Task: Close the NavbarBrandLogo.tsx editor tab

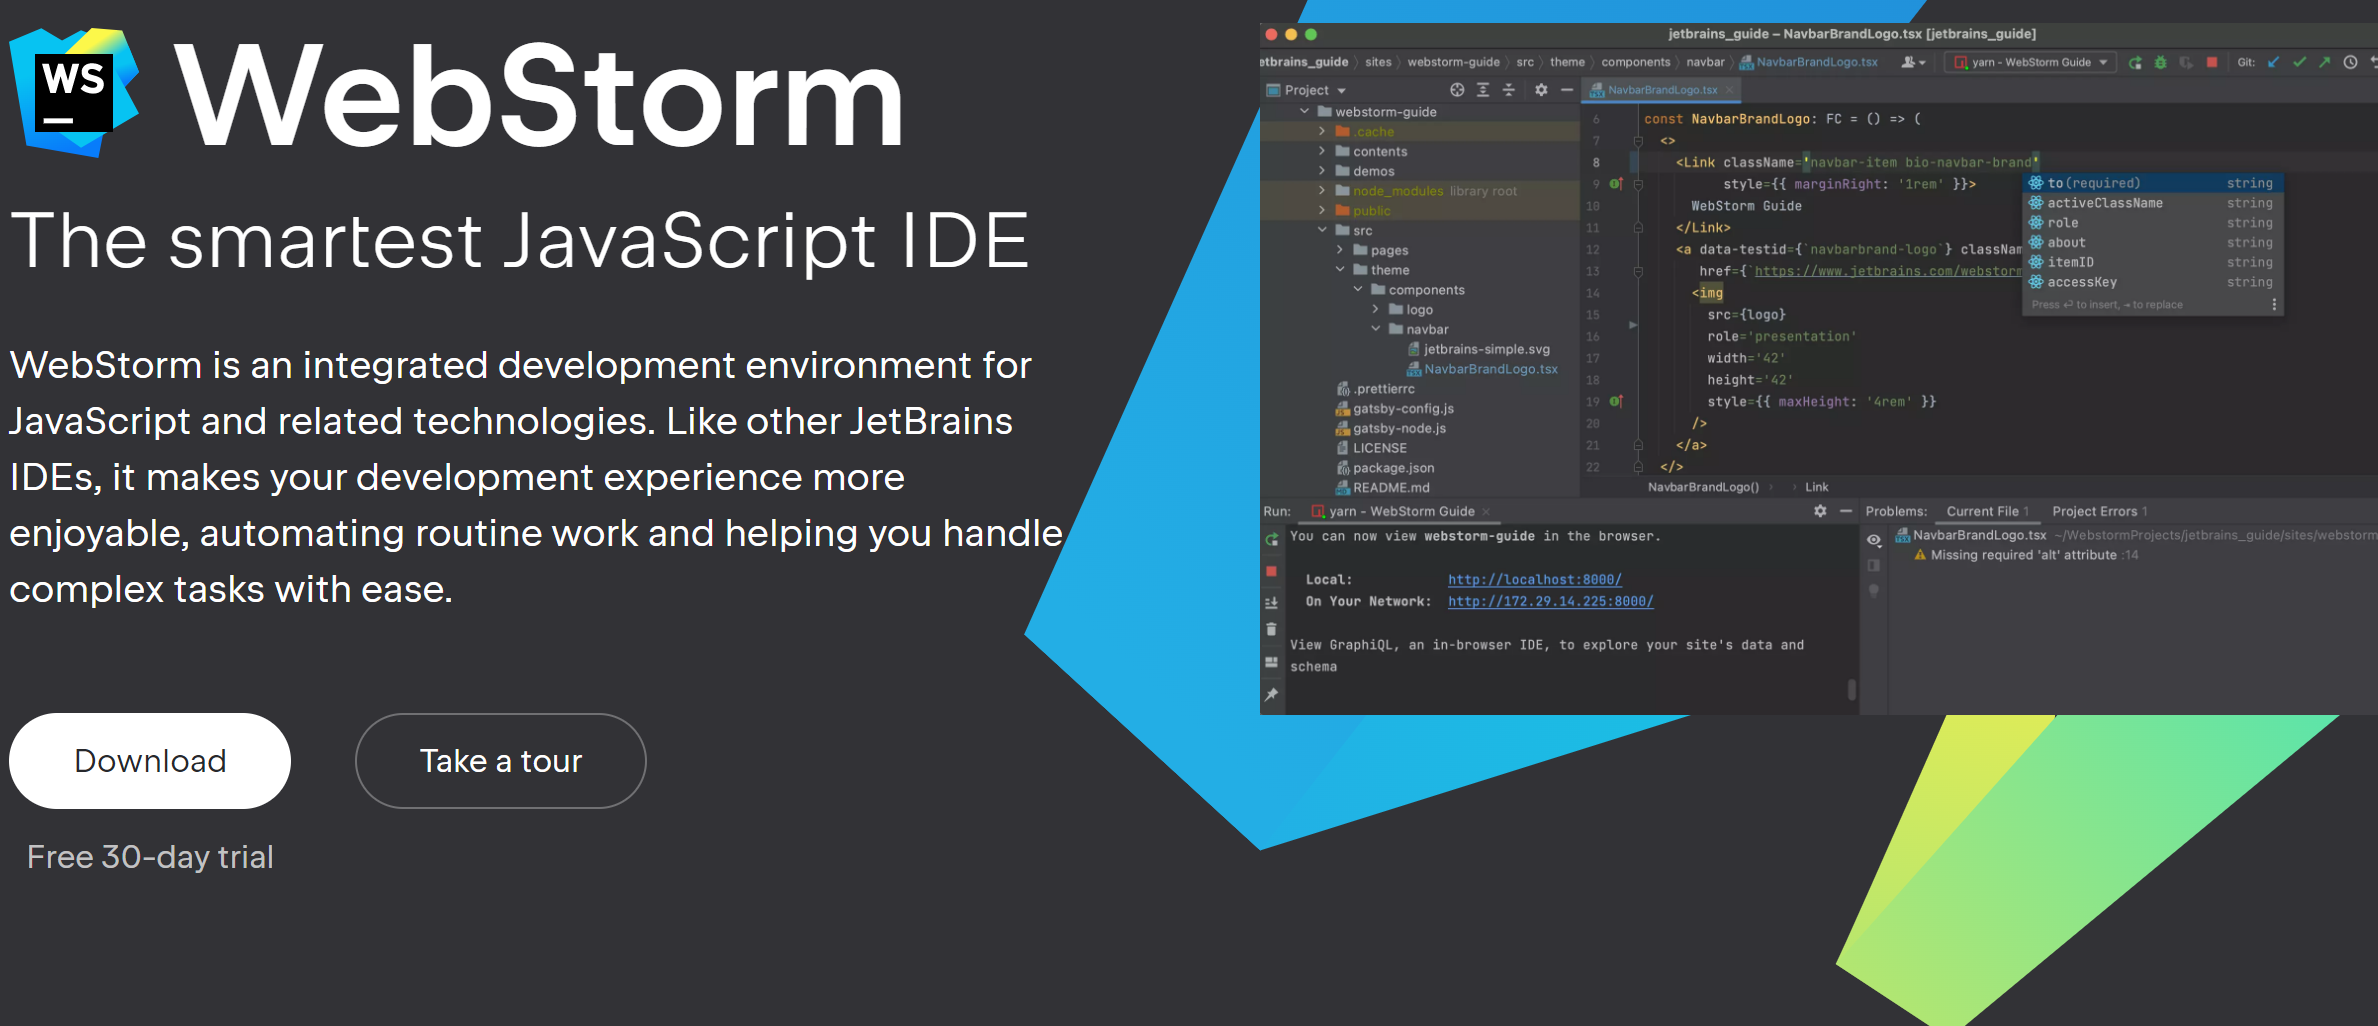Action: 1729,90
